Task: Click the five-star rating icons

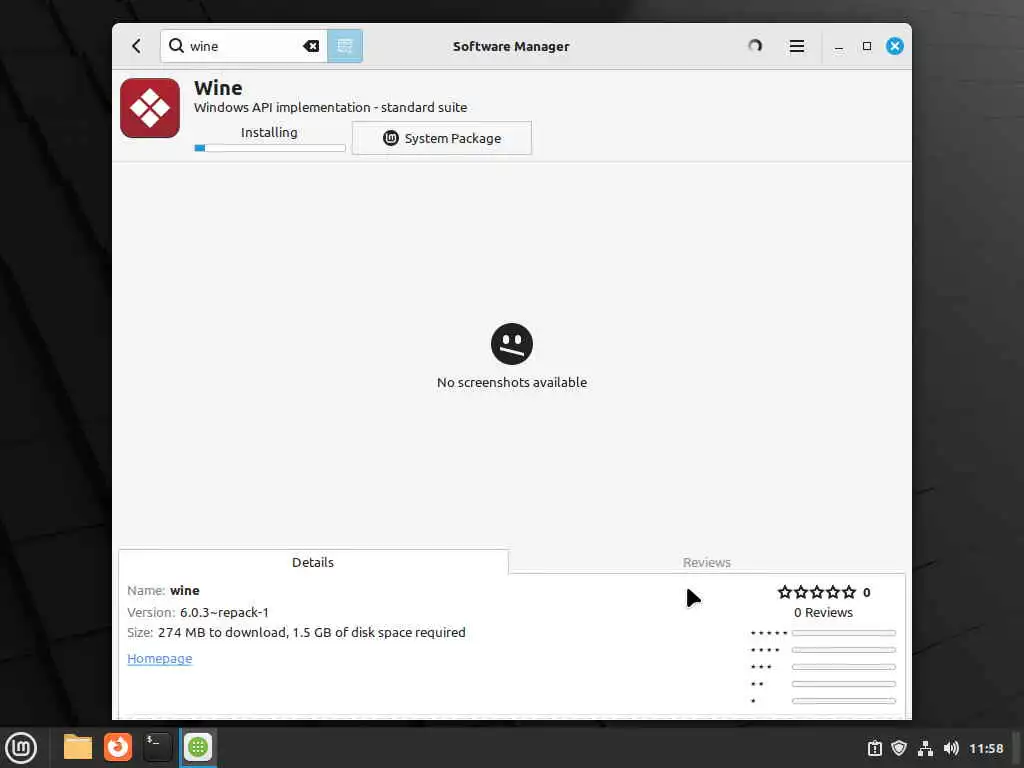Action: tap(816, 592)
